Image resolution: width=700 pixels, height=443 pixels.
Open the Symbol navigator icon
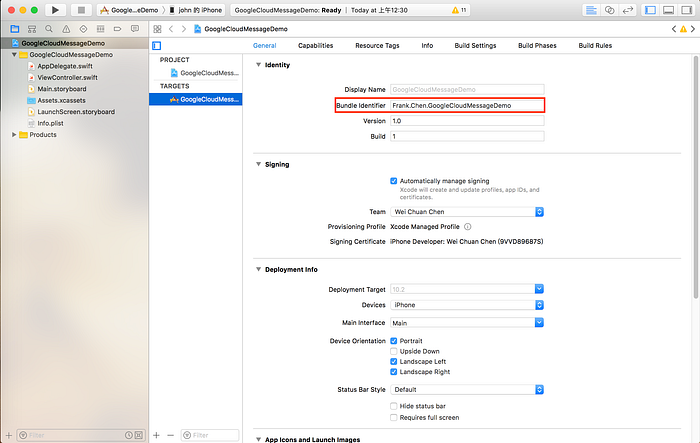32,29
